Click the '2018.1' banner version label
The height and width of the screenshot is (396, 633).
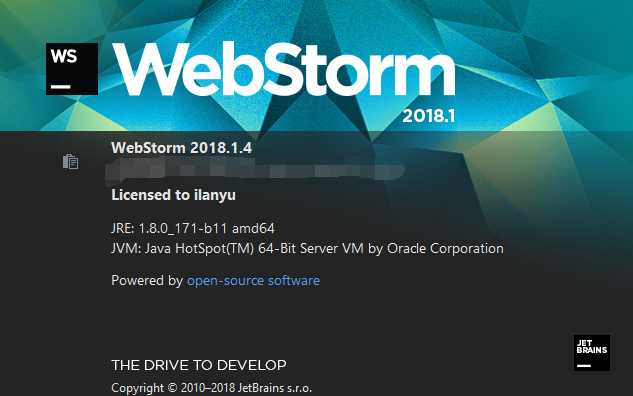point(429,116)
